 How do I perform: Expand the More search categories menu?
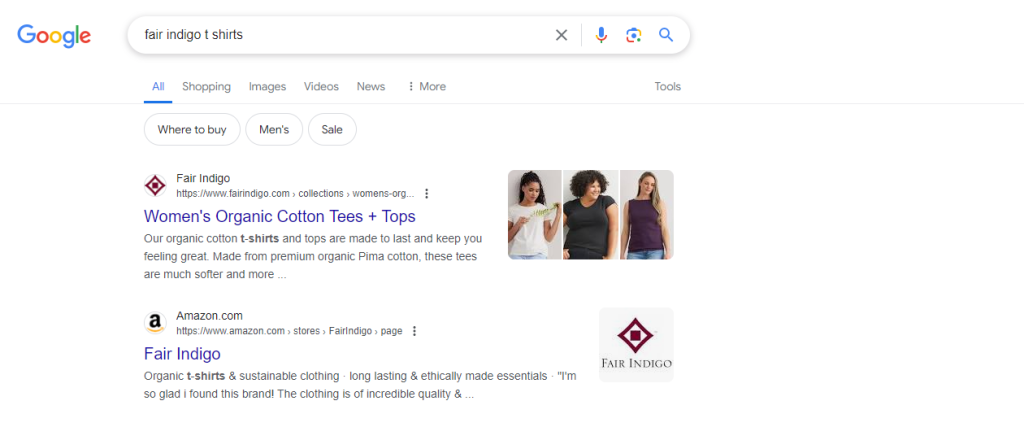pyautogui.click(x=426, y=86)
